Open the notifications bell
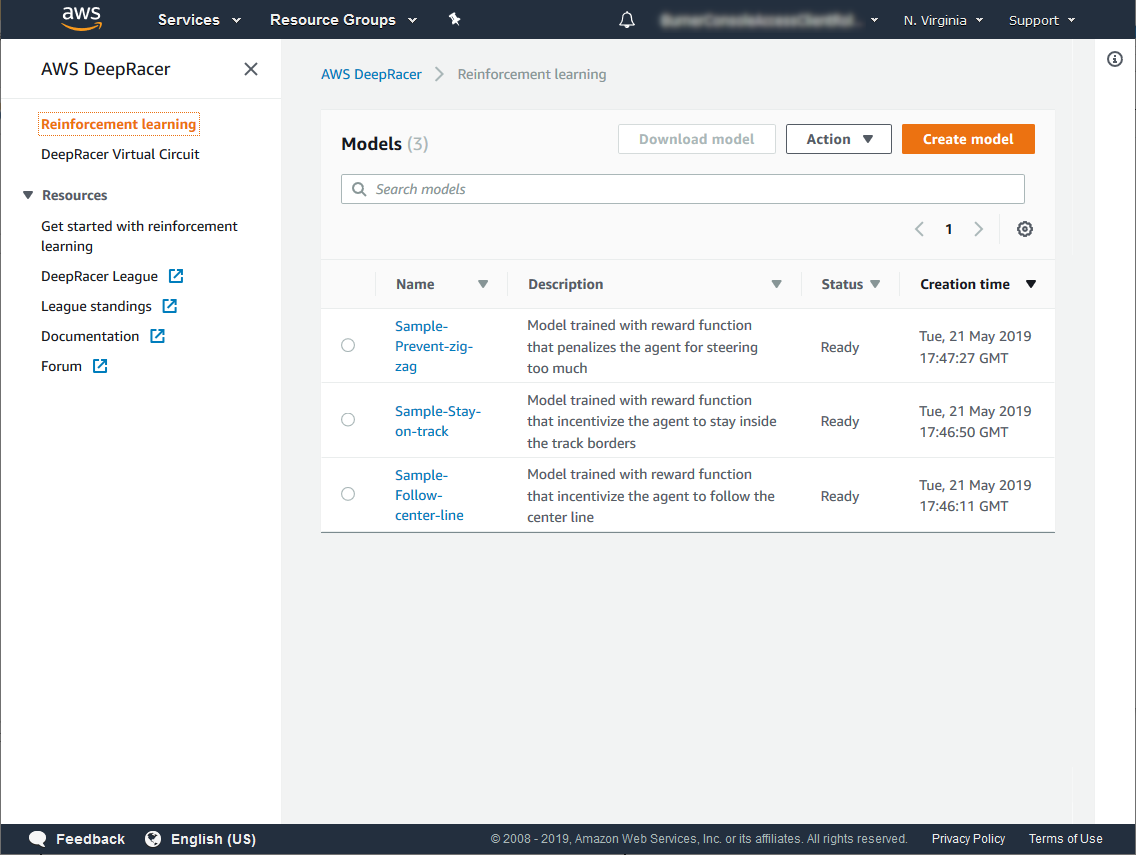The image size is (1136, 855). tap(627, 20)
